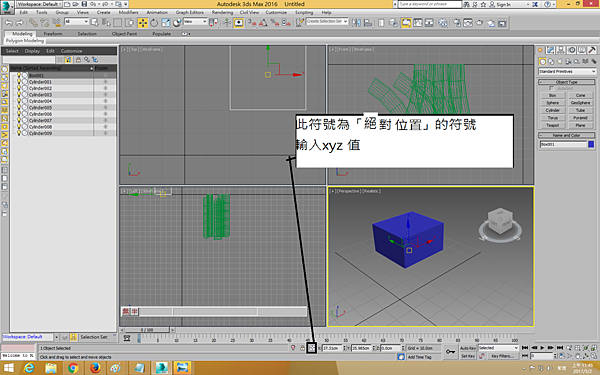This screenshot has height=375, width=600.
Task: Open the key filter Selected dropdown
Action: [498, 348]
